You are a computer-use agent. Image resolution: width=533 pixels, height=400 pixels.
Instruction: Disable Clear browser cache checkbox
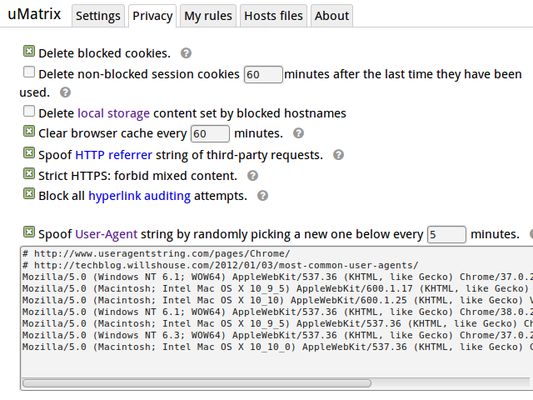click(x=29, y=131)
